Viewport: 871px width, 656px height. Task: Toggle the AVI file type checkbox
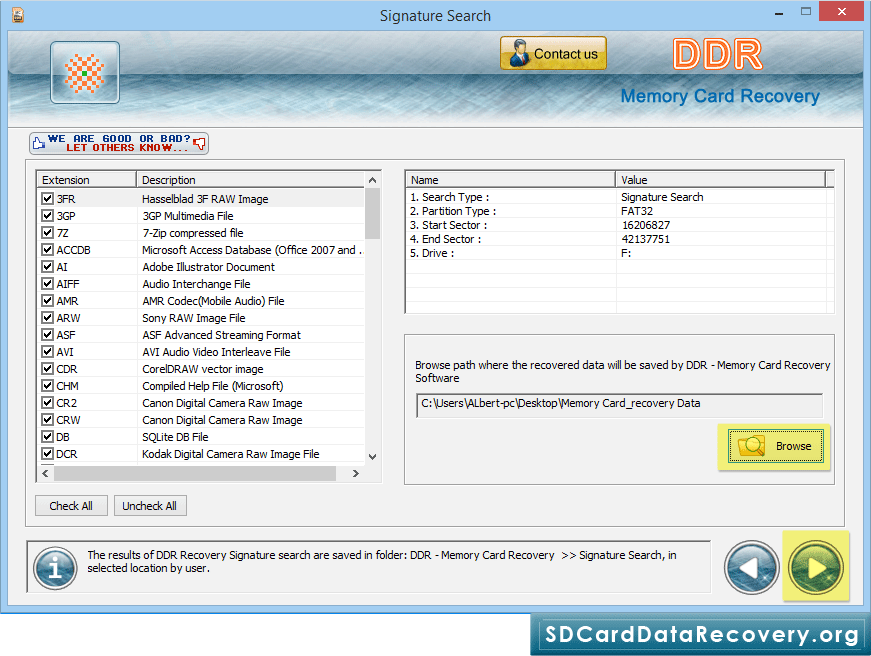(47, 352)
